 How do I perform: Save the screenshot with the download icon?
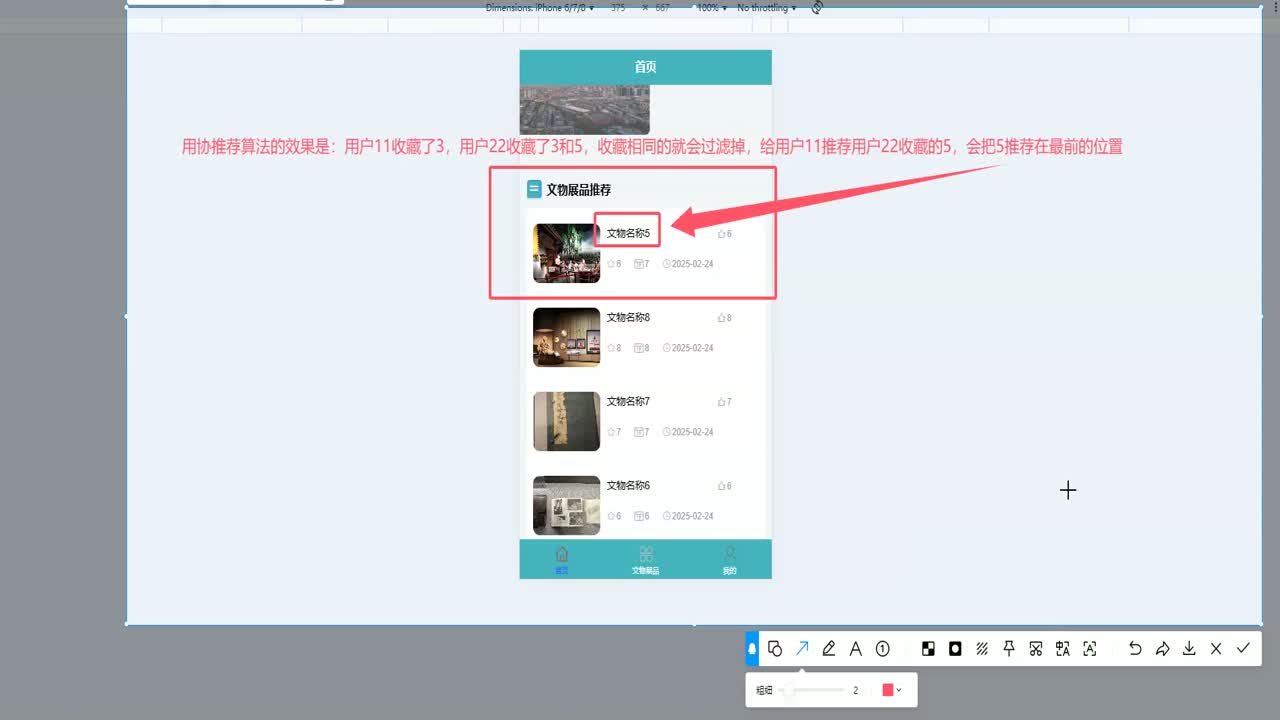click(1189, 649)
